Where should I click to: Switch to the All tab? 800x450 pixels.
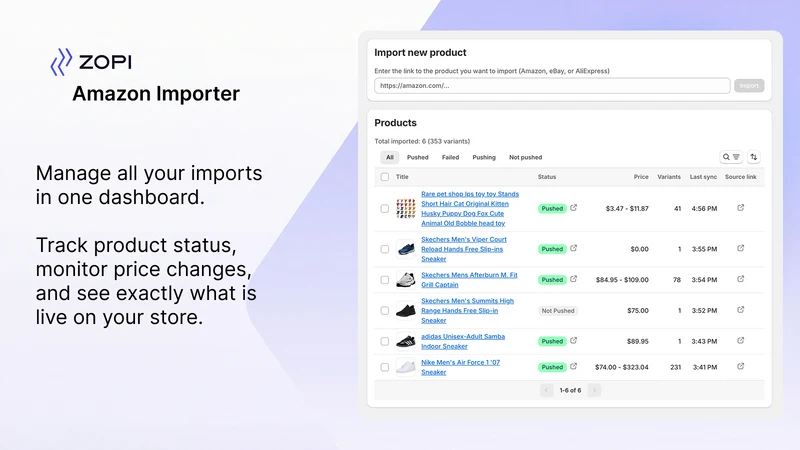point(390,157)
